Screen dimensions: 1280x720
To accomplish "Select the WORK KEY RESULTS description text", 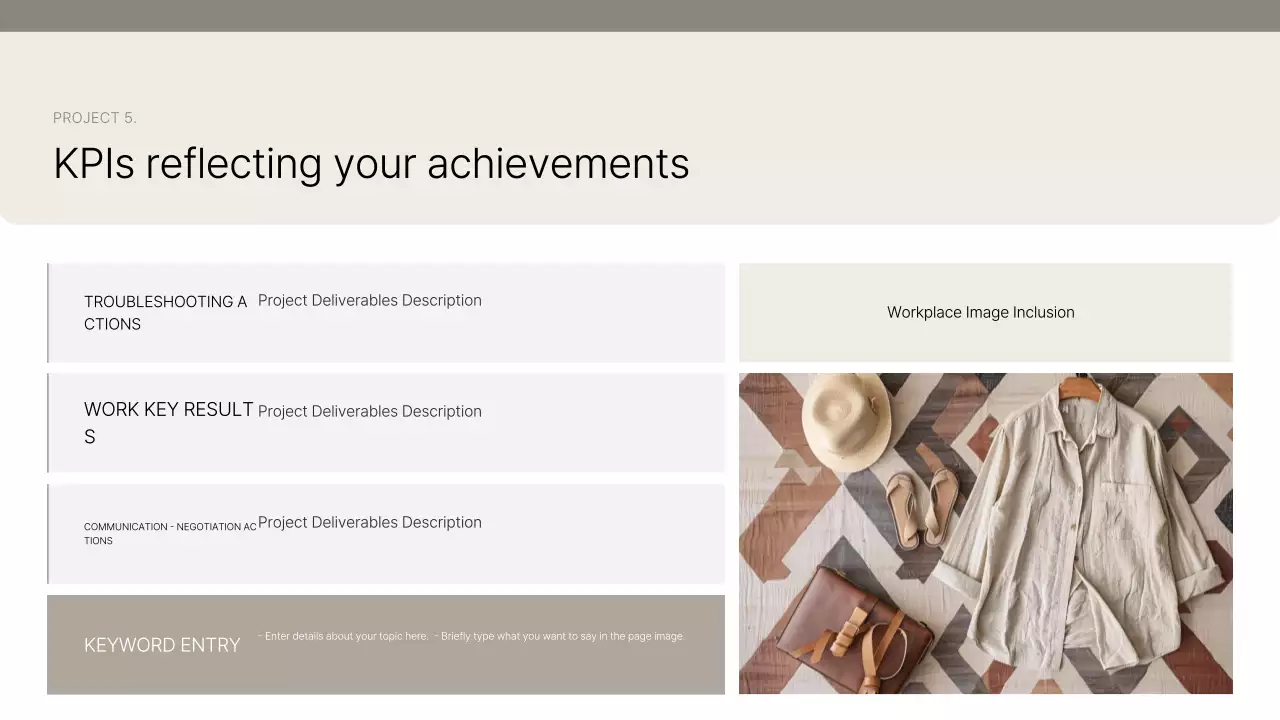I will (369, 411).
